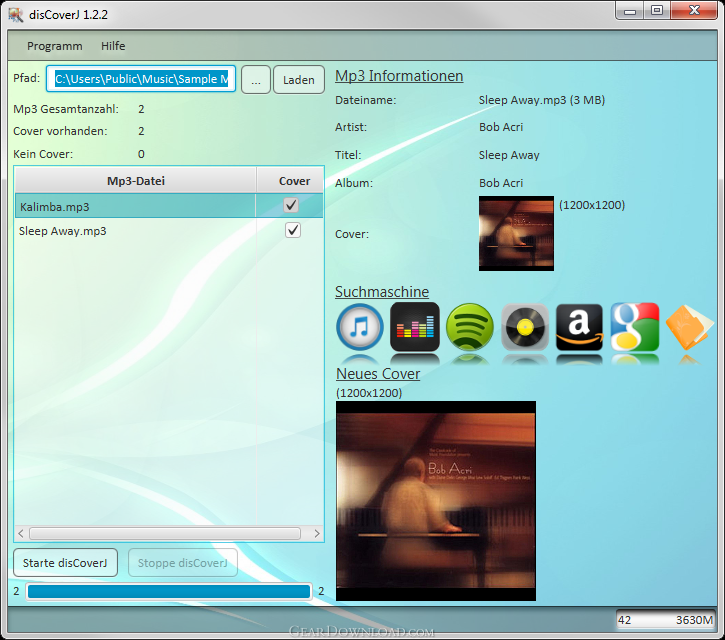Select the Google search engine icon
The height and width of the screenshot is (640, 725).
tap(635, 327)
